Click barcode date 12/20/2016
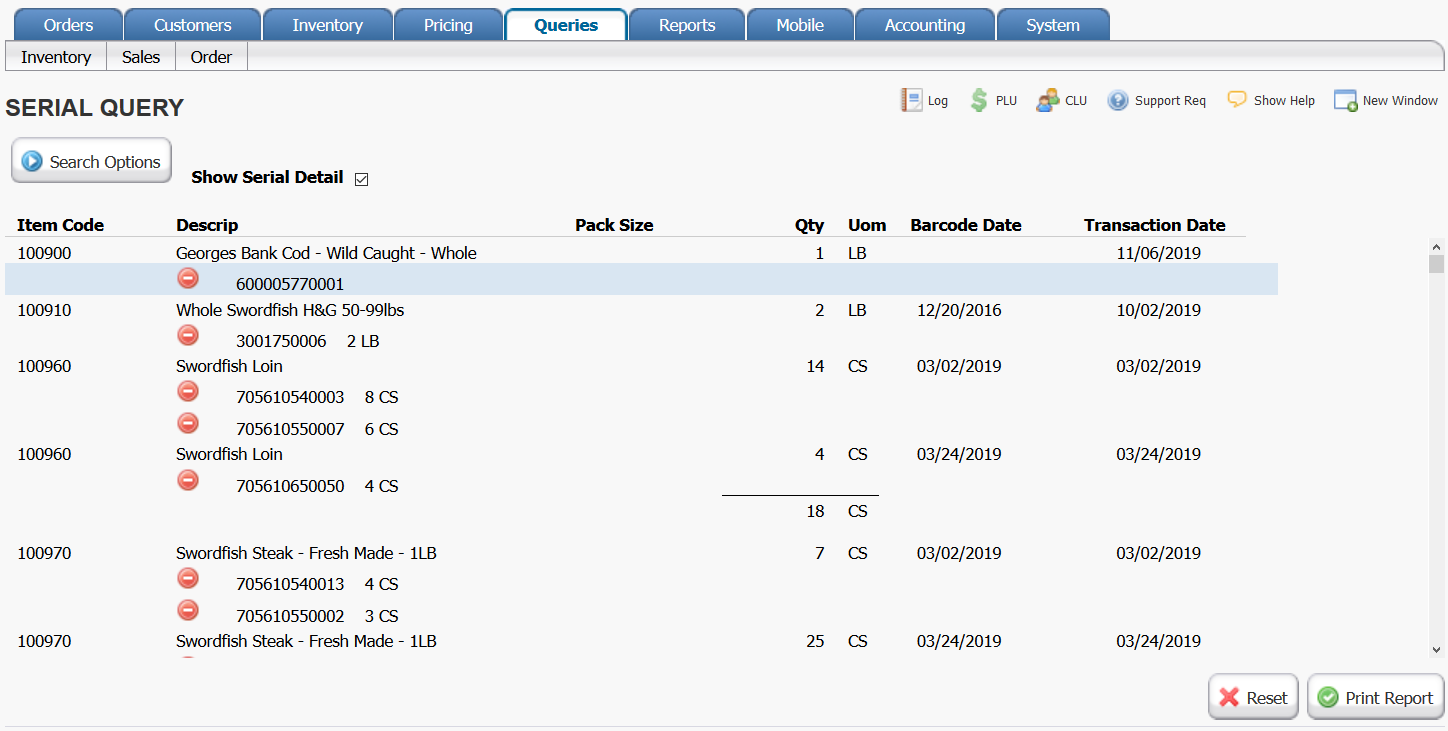This screenshot has height=731, width=1448. pos(959,310)
